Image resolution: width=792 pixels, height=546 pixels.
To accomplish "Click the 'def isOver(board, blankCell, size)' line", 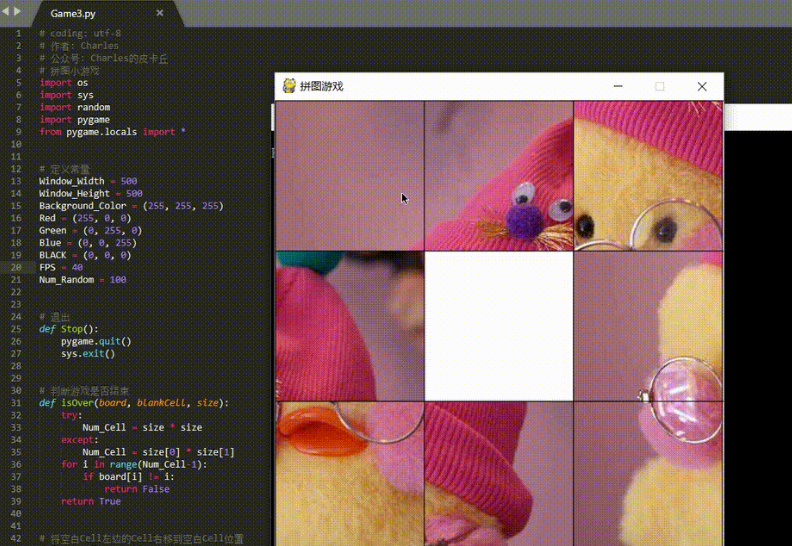I will [134, 403].
